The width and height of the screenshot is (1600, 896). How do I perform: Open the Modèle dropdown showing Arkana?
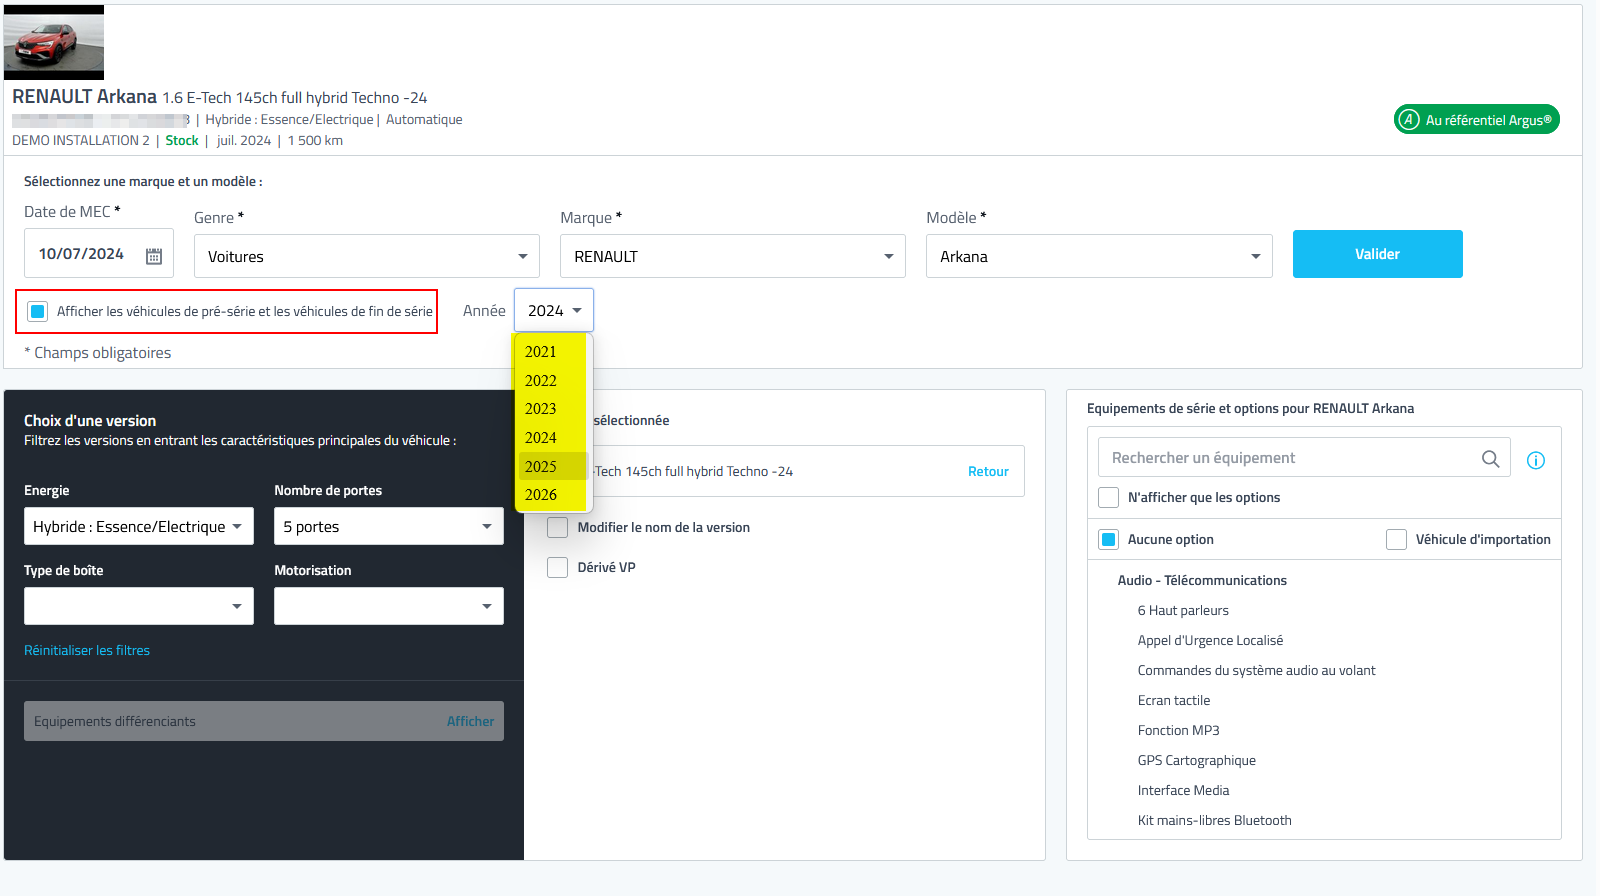pyautogui.click(x=1099, y=256)
